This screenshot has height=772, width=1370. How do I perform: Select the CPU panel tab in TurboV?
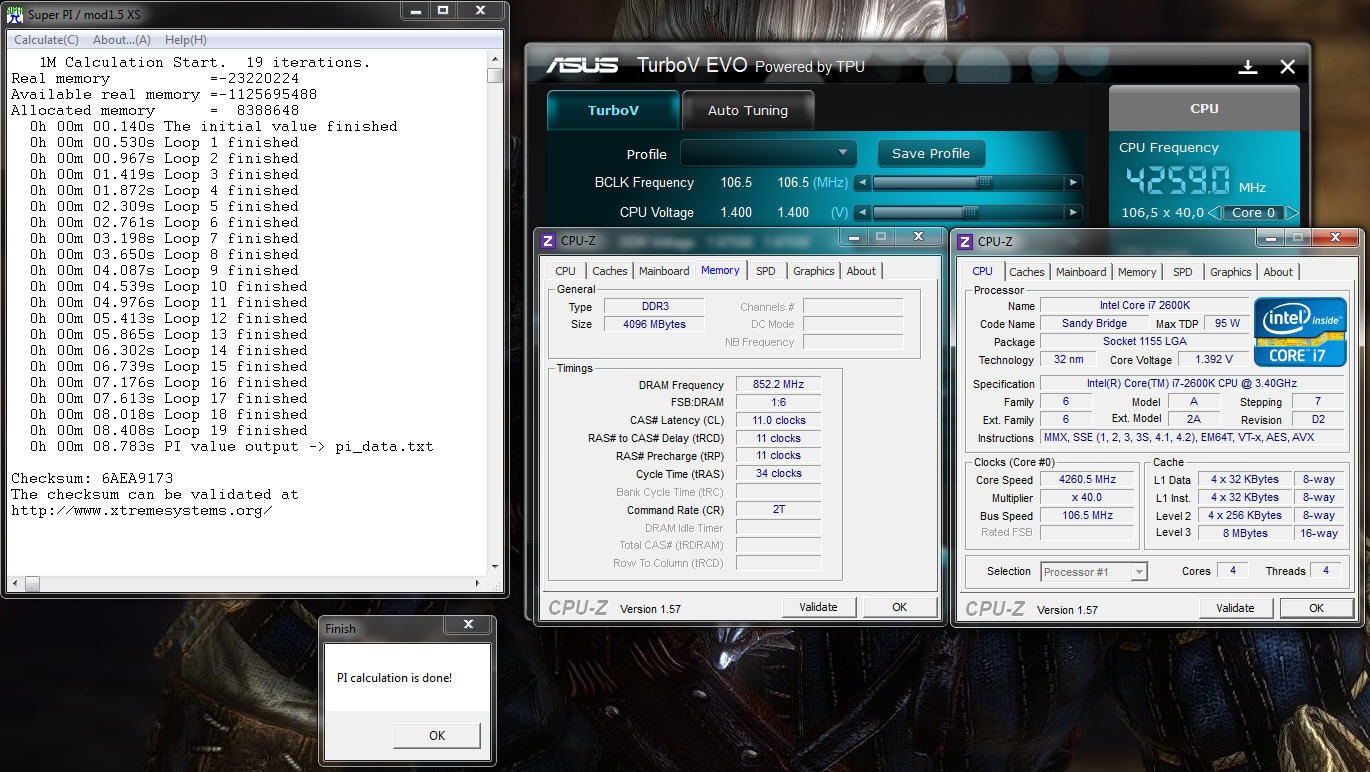tap(1204, 108)
